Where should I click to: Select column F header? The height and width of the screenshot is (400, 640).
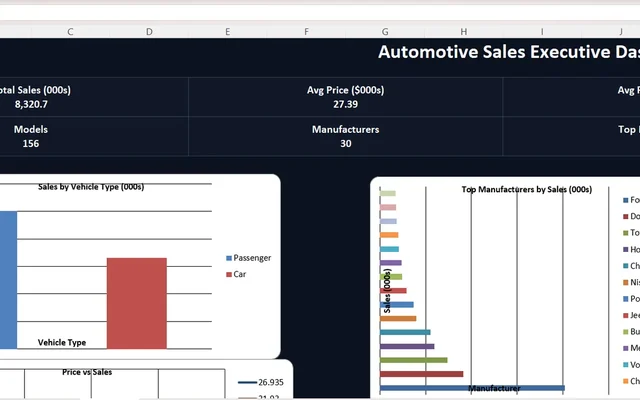coord(306,32)
